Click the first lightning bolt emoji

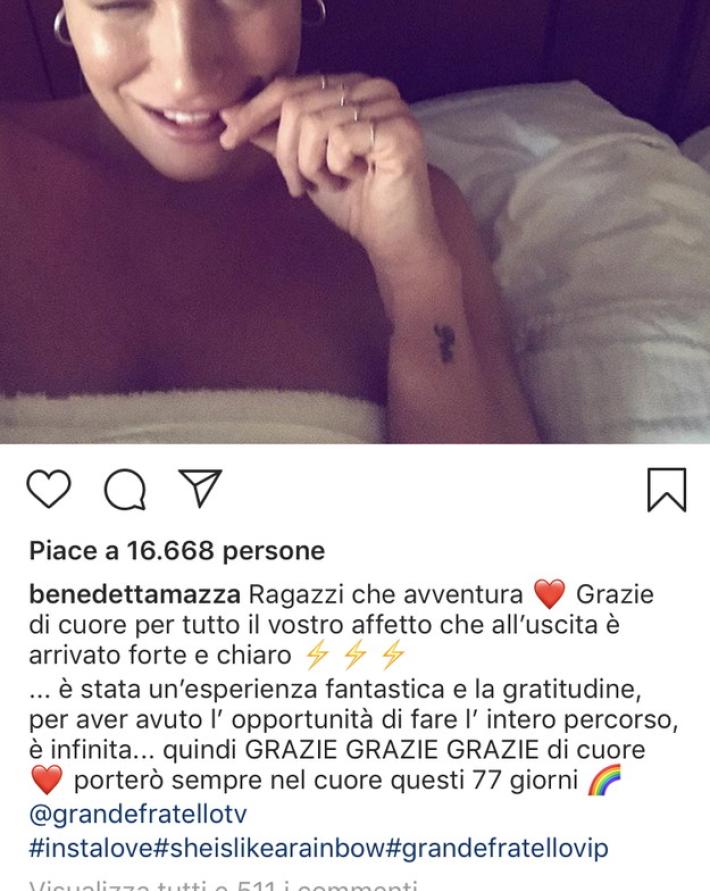[317, 655]
